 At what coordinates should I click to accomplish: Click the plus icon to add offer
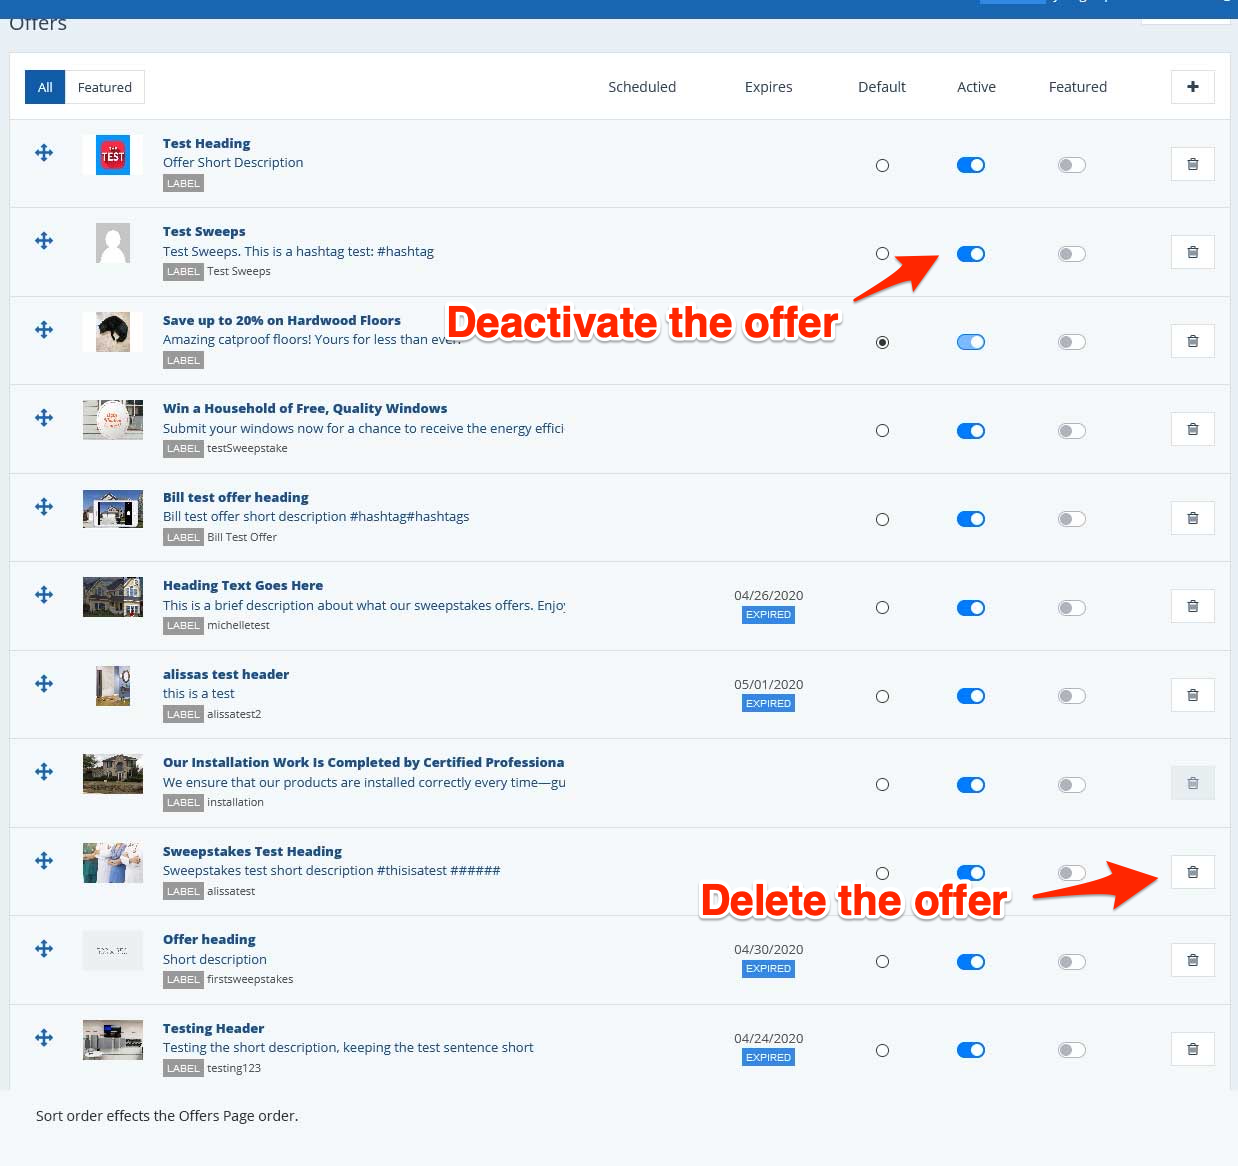pos(1192,87)
